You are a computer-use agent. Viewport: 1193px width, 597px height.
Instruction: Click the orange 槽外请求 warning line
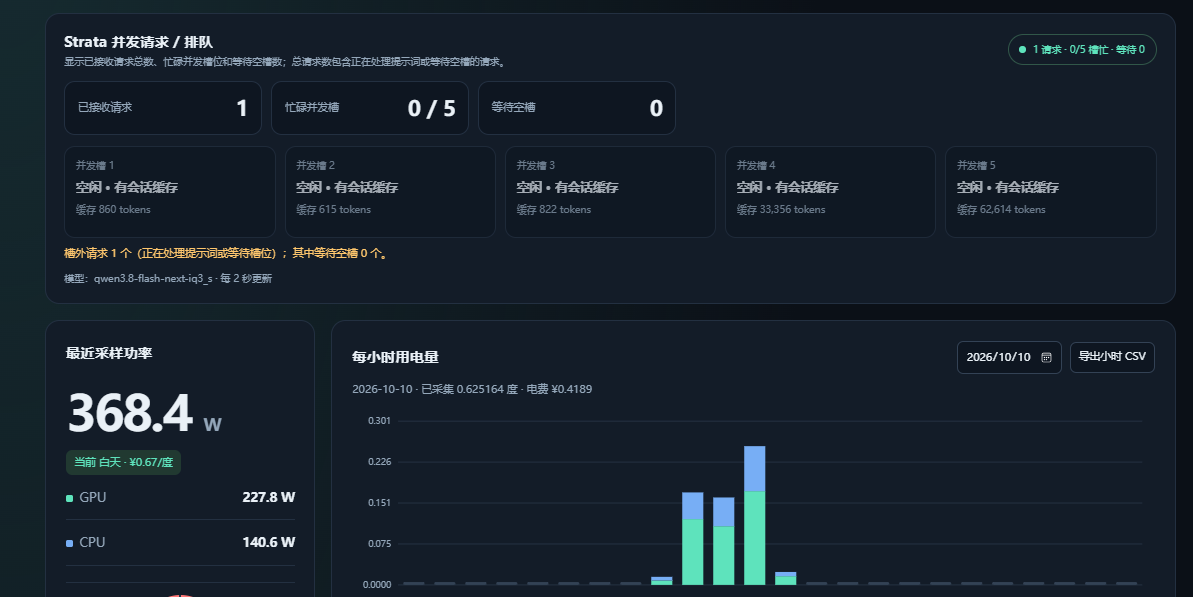227,253
